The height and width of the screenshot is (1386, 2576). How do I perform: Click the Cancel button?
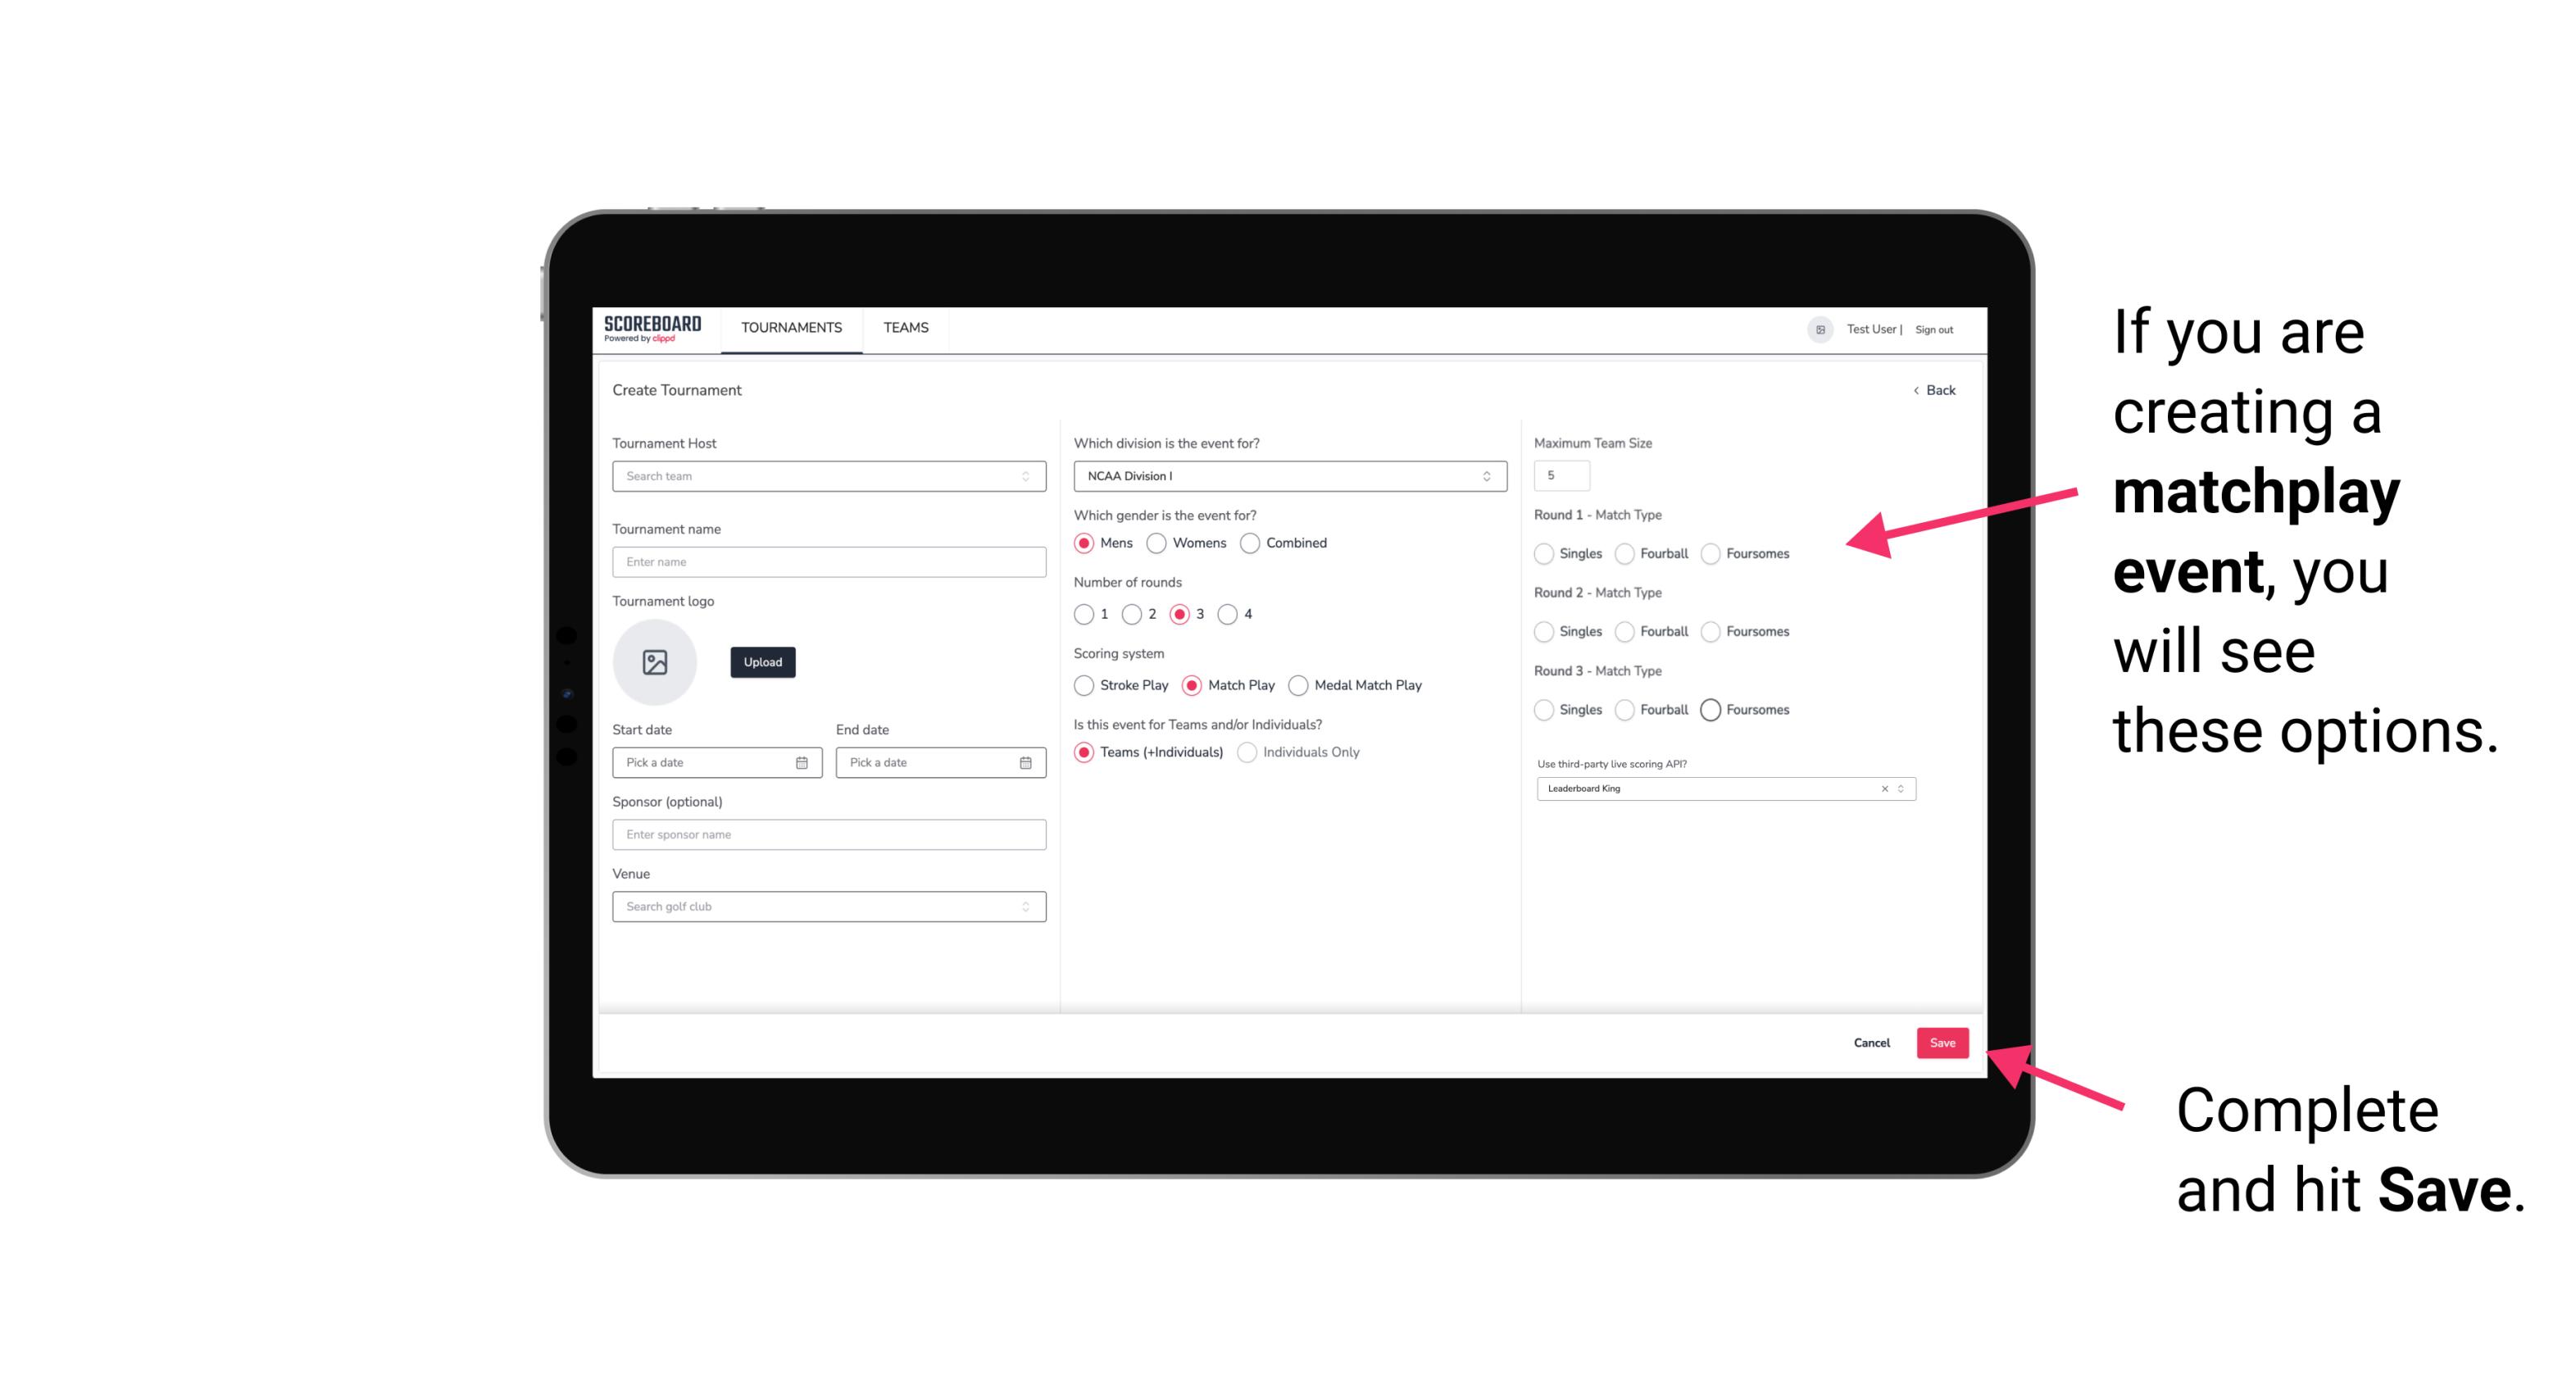pos(1870,1041)
